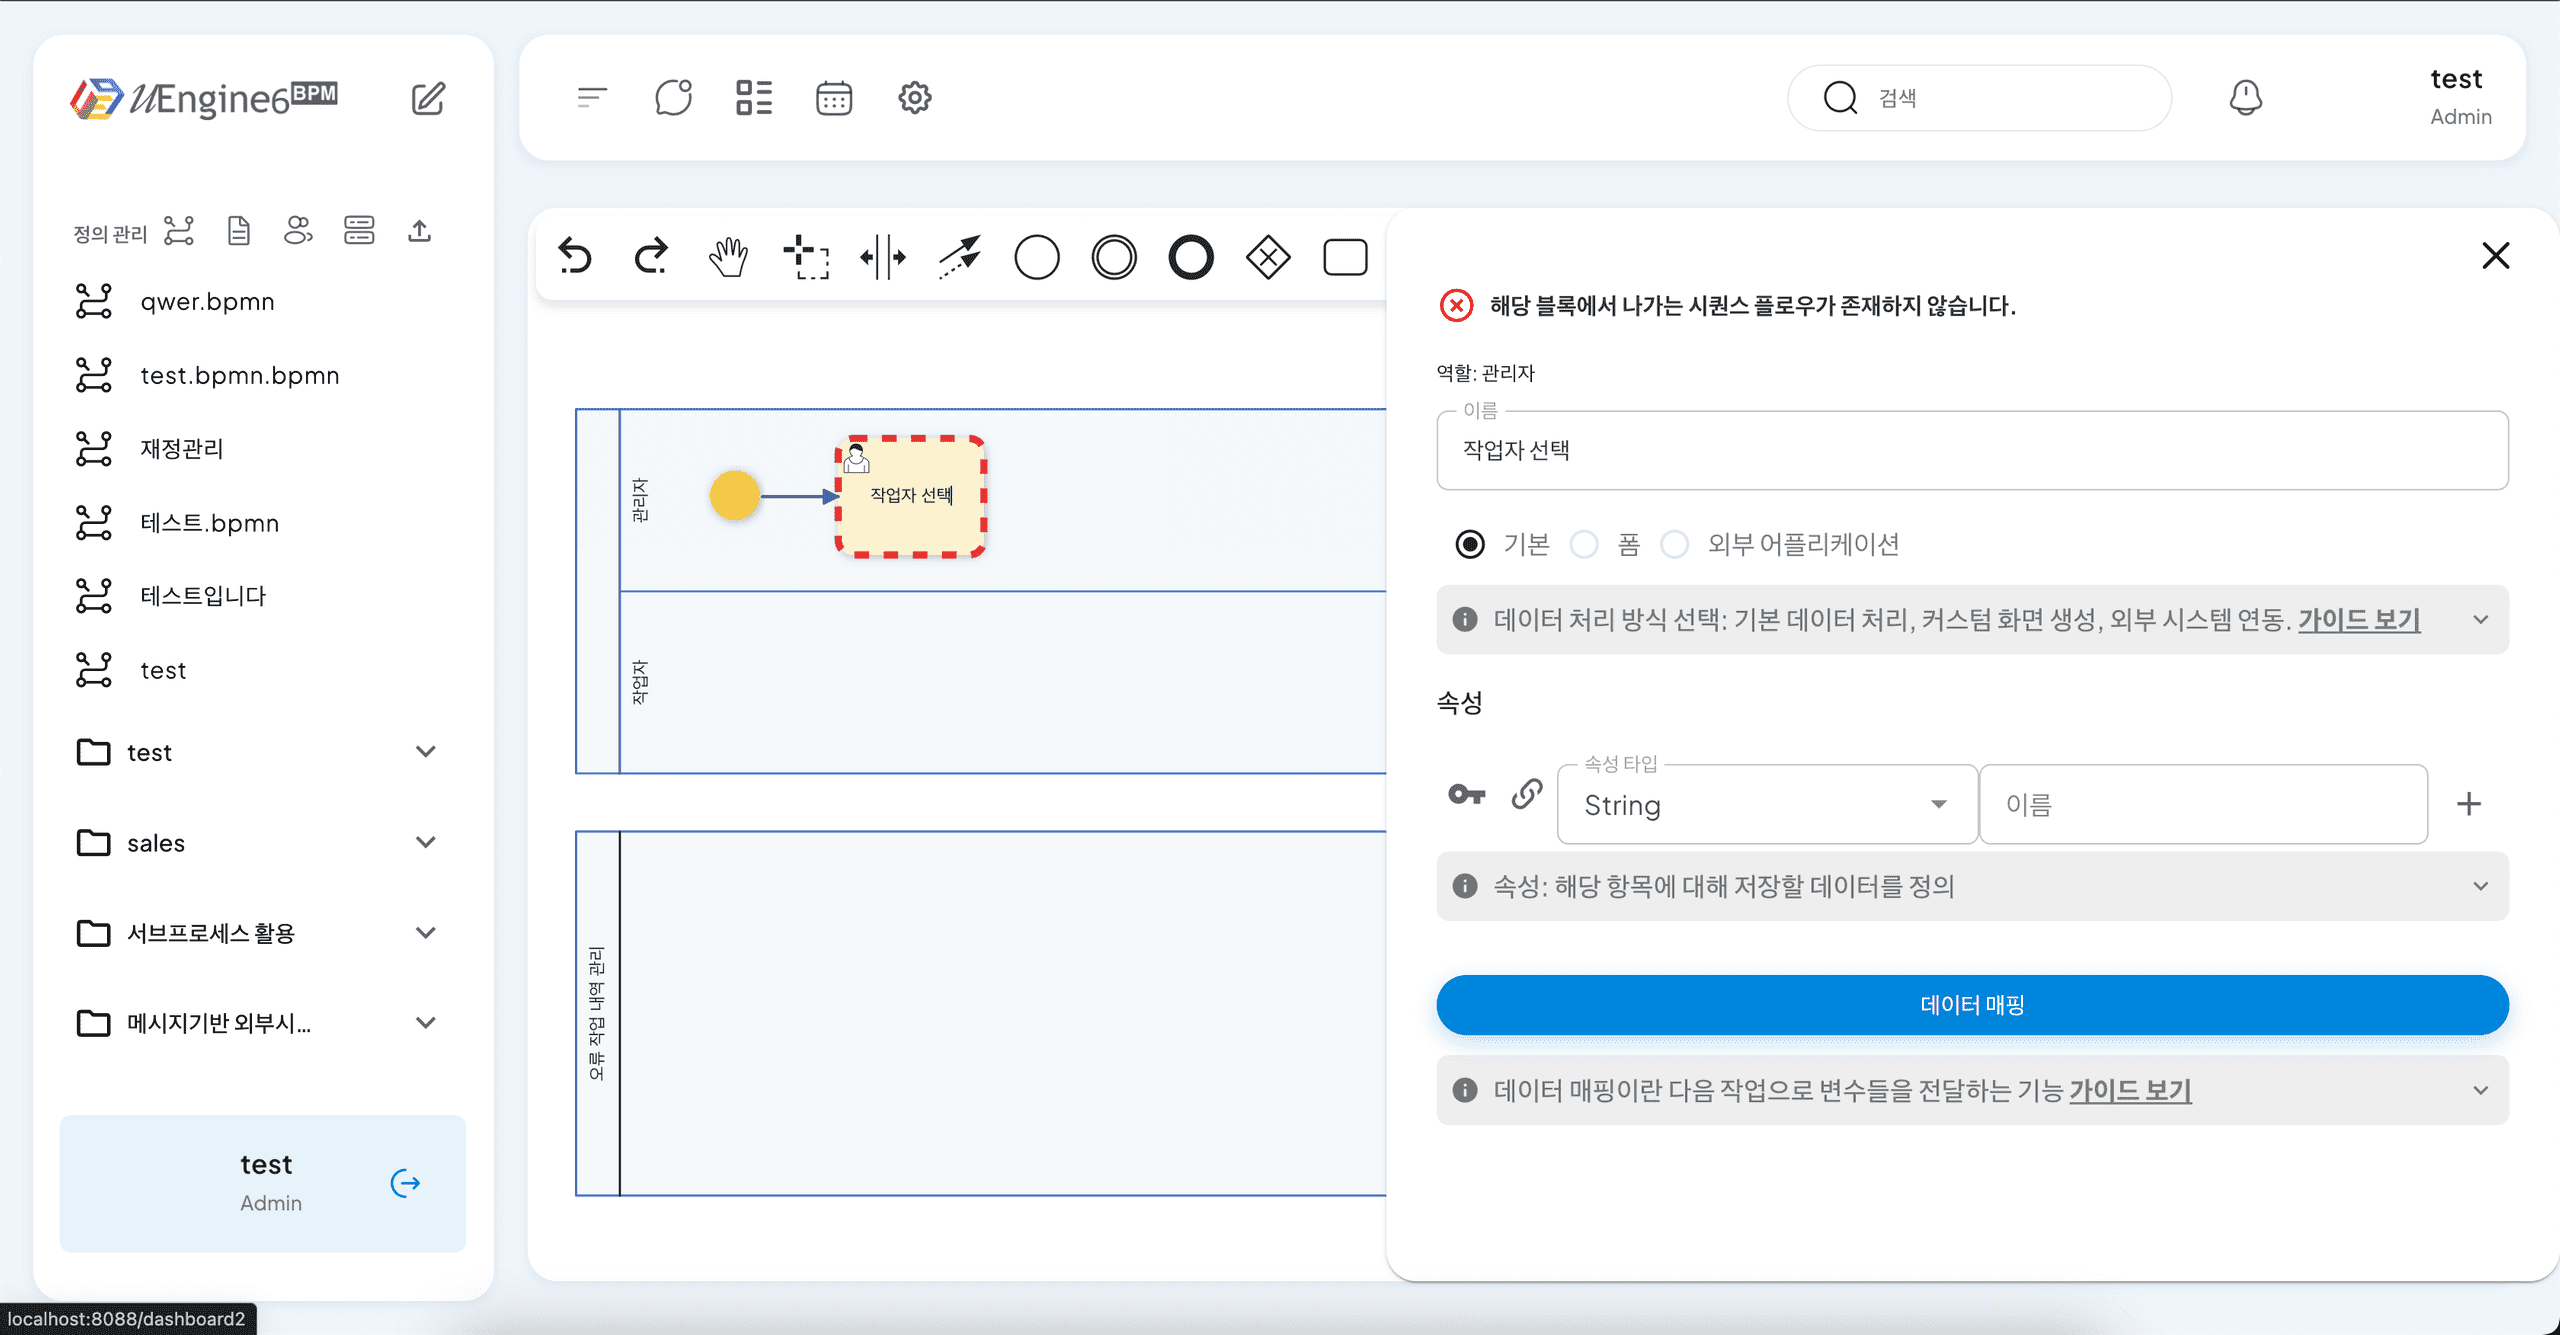Click the redo icon in the modeler toolbar
2560x1335 pixels.
(650, 257)
